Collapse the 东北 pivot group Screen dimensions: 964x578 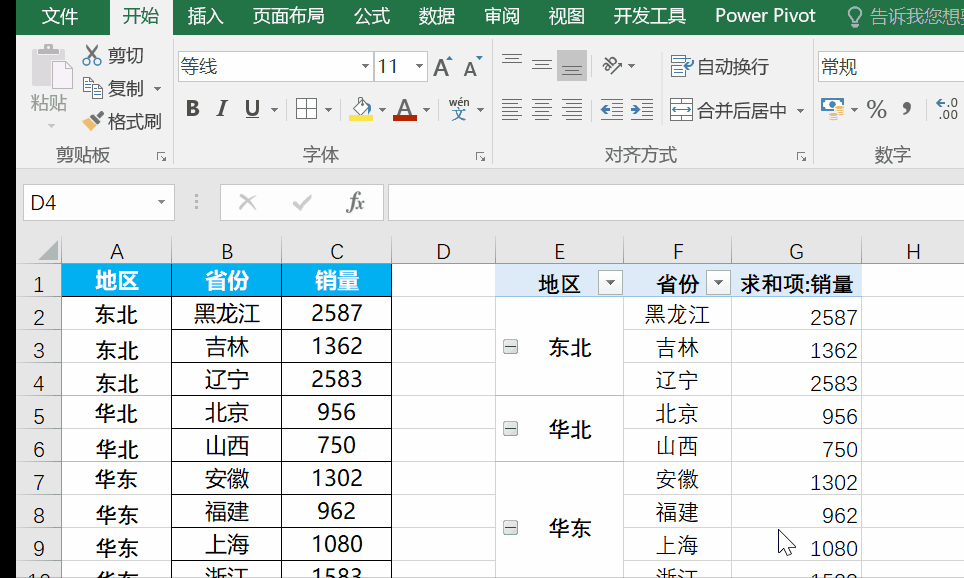510,347
